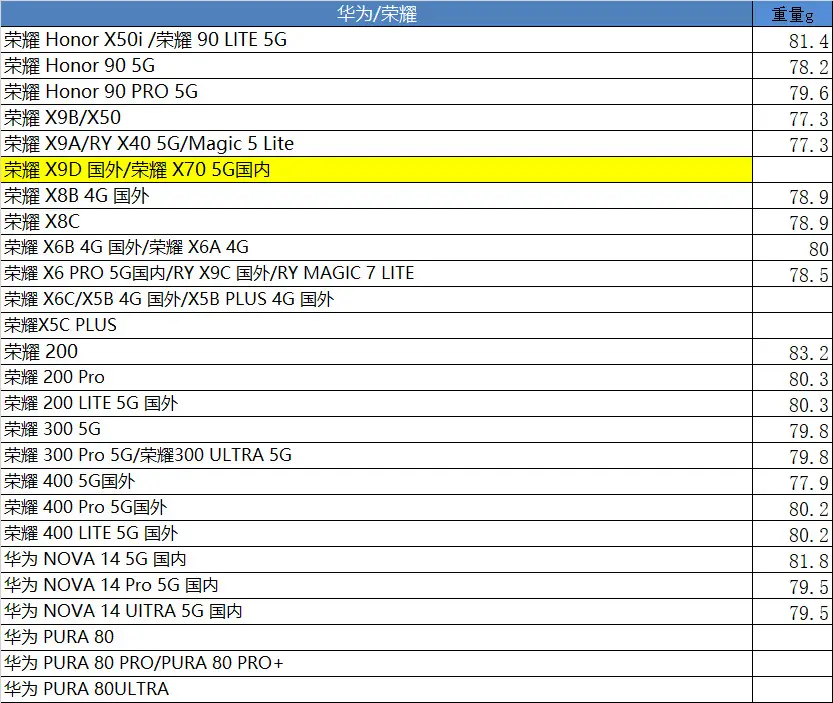Click the 荣耀 X9A/RY X40 5G/Magic 5 Lite cell
The height and width of the screenshot is (703, 833).
pos(377,143)
